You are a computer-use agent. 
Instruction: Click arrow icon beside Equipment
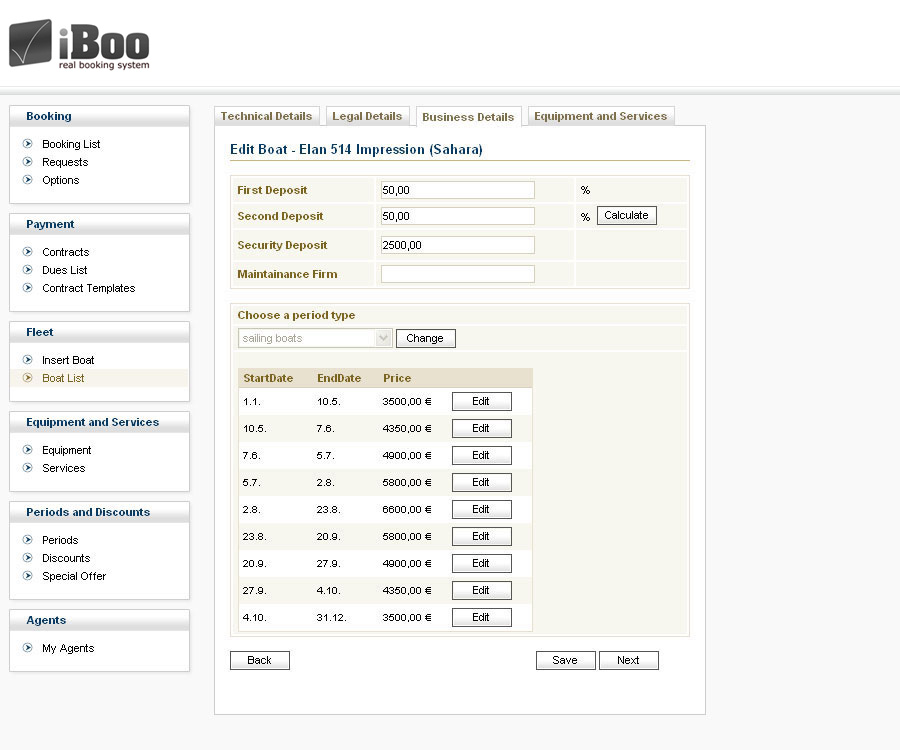pos(28,450)
